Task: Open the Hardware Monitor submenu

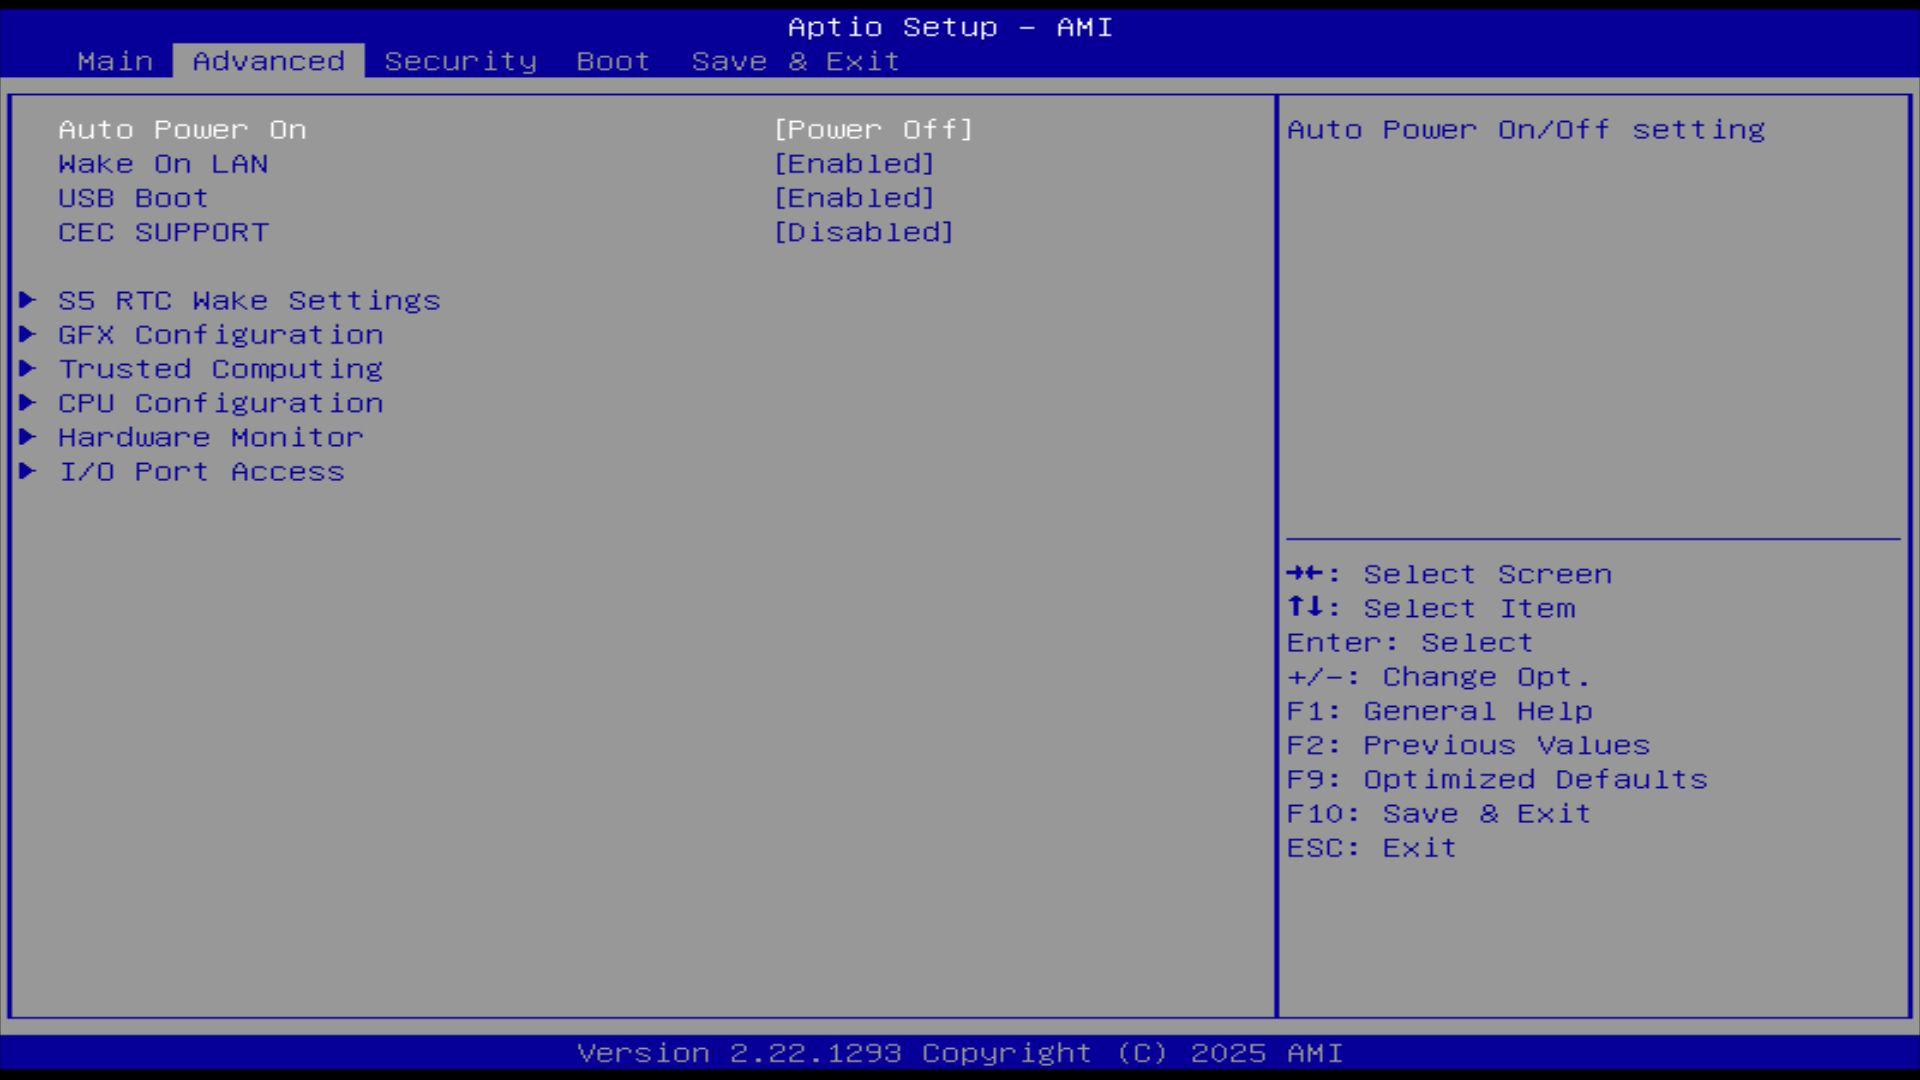Action: pyautogui.click(x=210, y=437)
